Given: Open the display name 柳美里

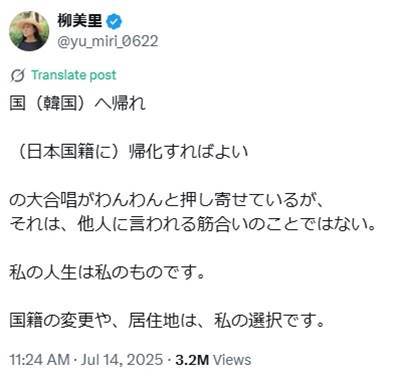Looking at the screenshot, I should (x=79, y=21).
